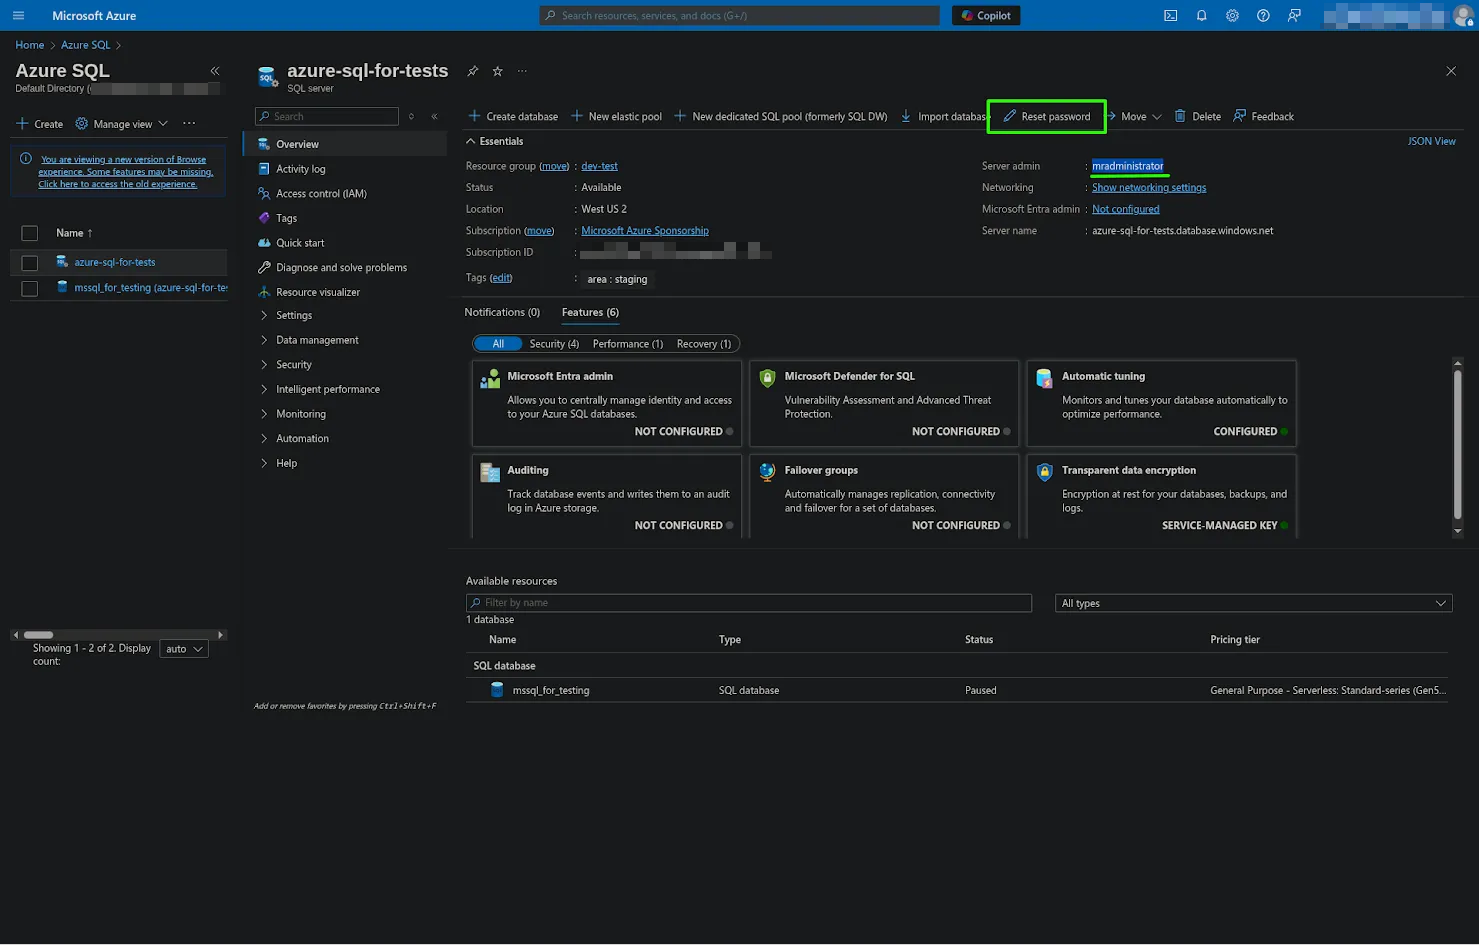Open azure-sql-for-tests in resource list
The height and width of the screenshot is (945, 1479).
point(114,262)
